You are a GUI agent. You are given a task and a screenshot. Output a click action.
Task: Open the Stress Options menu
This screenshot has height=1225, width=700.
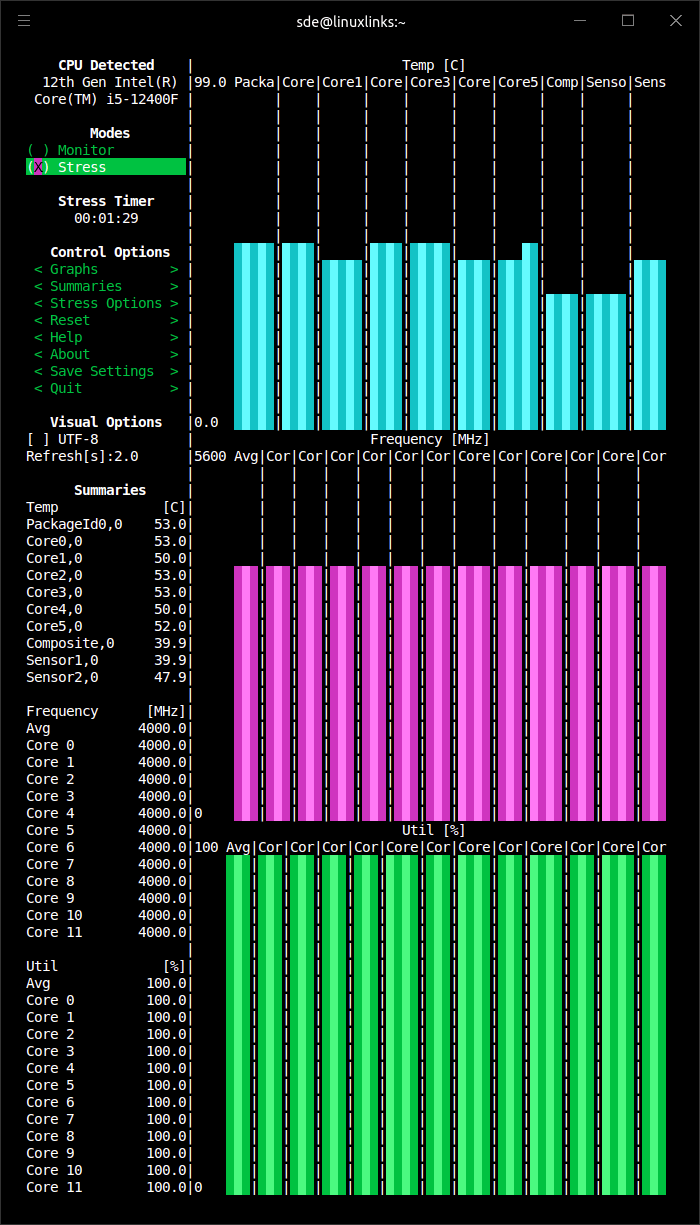pos(106,303)
